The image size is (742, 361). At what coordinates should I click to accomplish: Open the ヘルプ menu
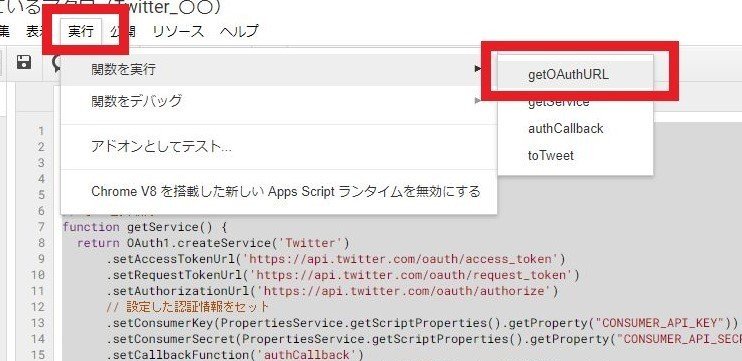click(239, 31)
